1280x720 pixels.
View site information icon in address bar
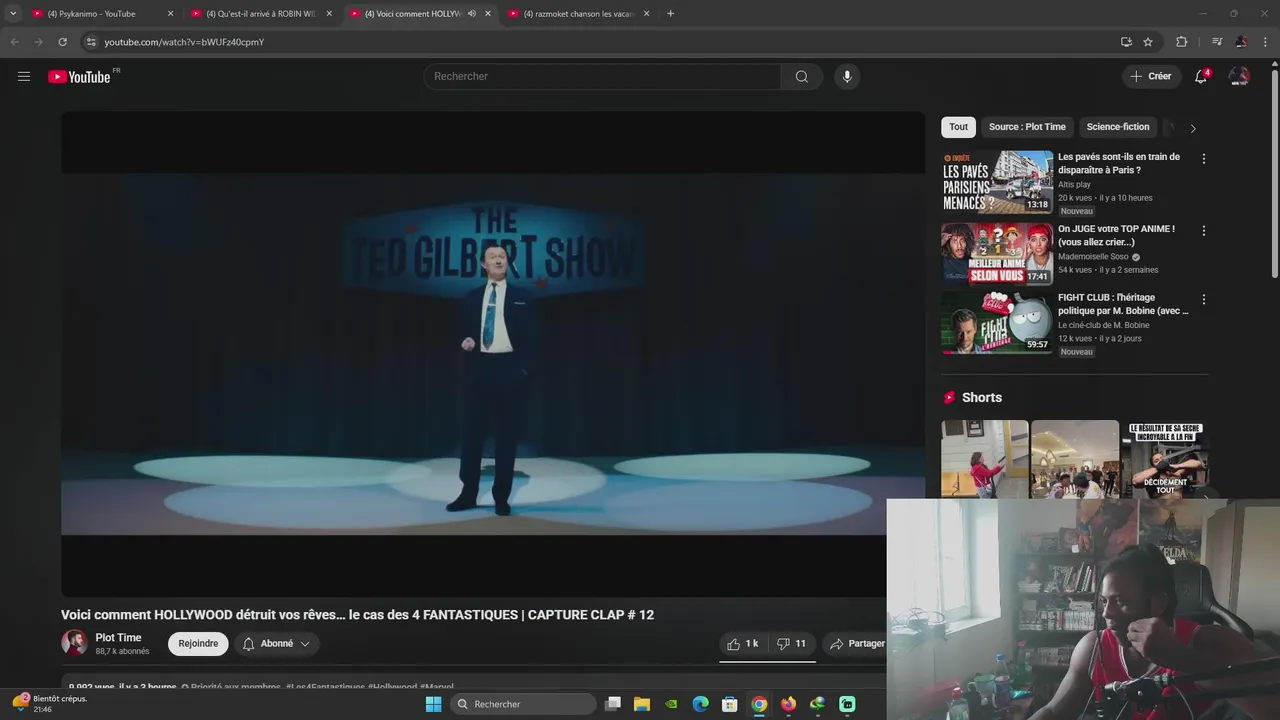(90, 42)
